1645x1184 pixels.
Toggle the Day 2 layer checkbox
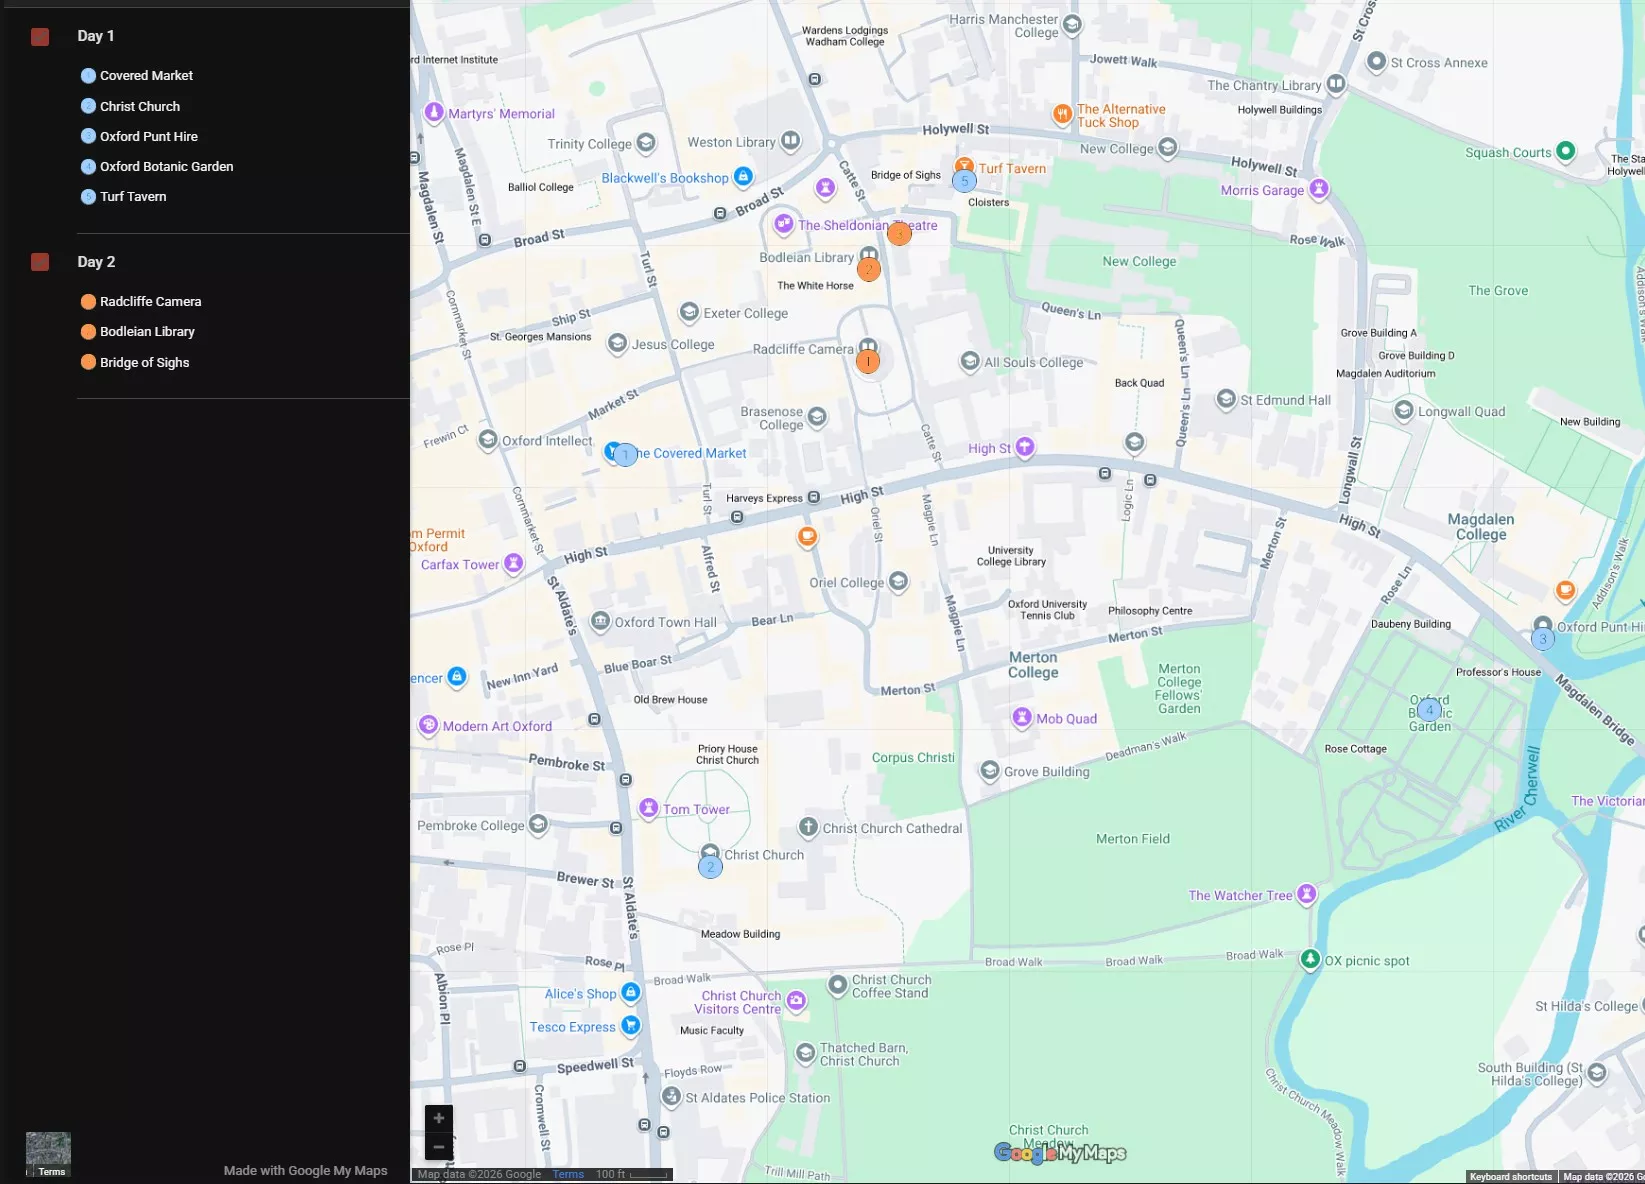(40, 262)
